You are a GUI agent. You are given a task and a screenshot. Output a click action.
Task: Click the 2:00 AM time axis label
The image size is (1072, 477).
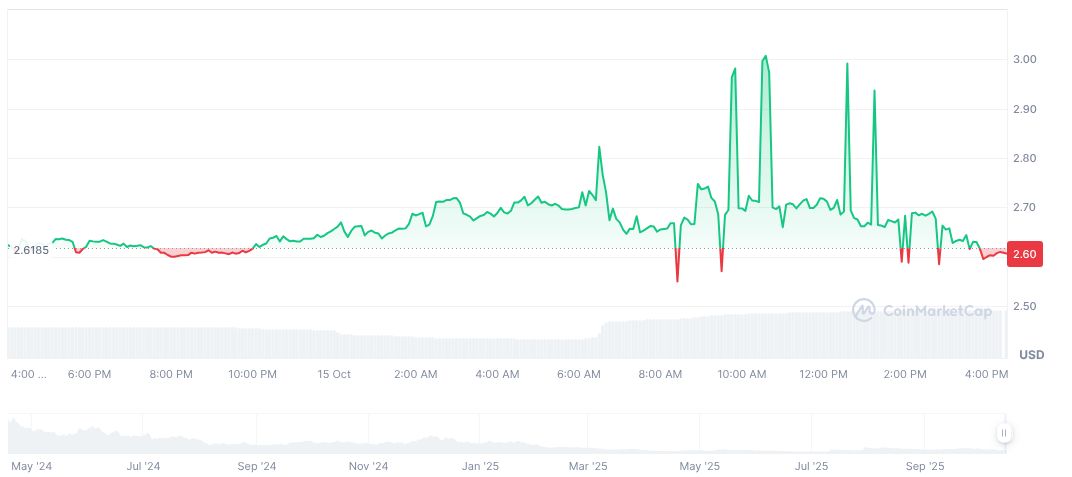point(415,374)
